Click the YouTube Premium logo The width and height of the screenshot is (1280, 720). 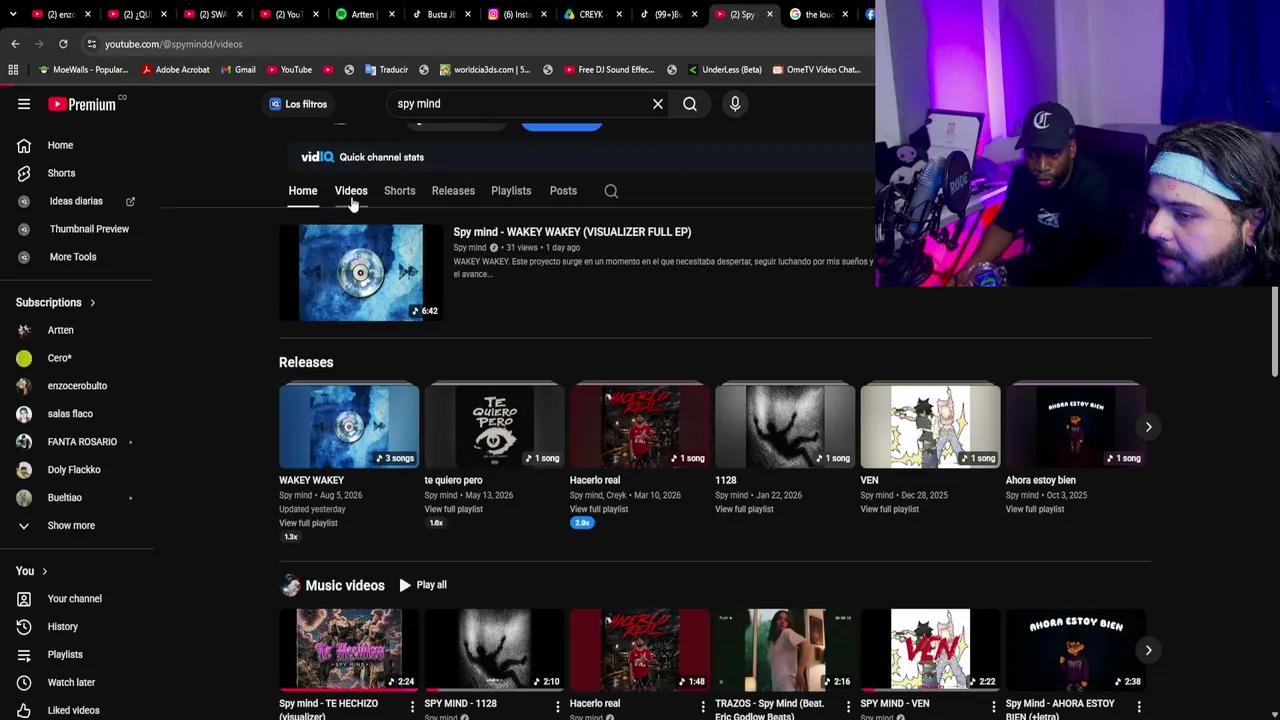point(82,104)
